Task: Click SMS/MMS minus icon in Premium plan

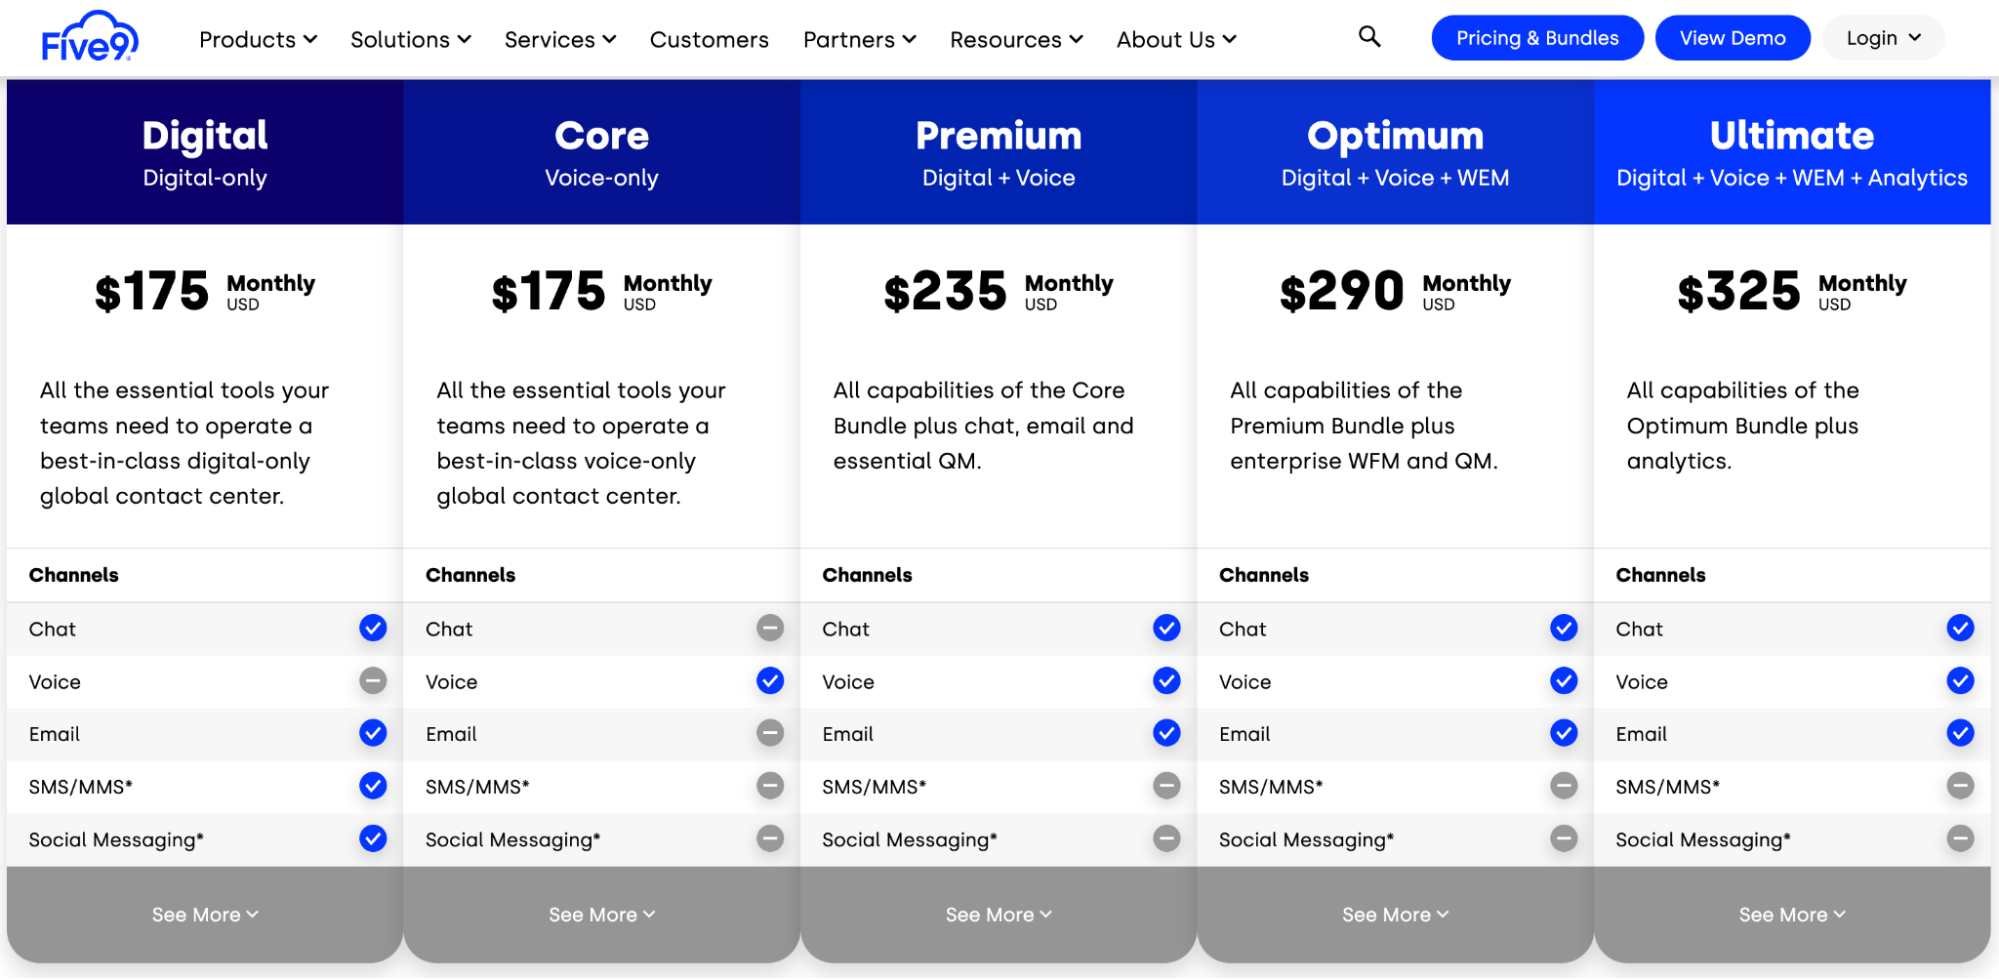Action: click(1166, 786)
